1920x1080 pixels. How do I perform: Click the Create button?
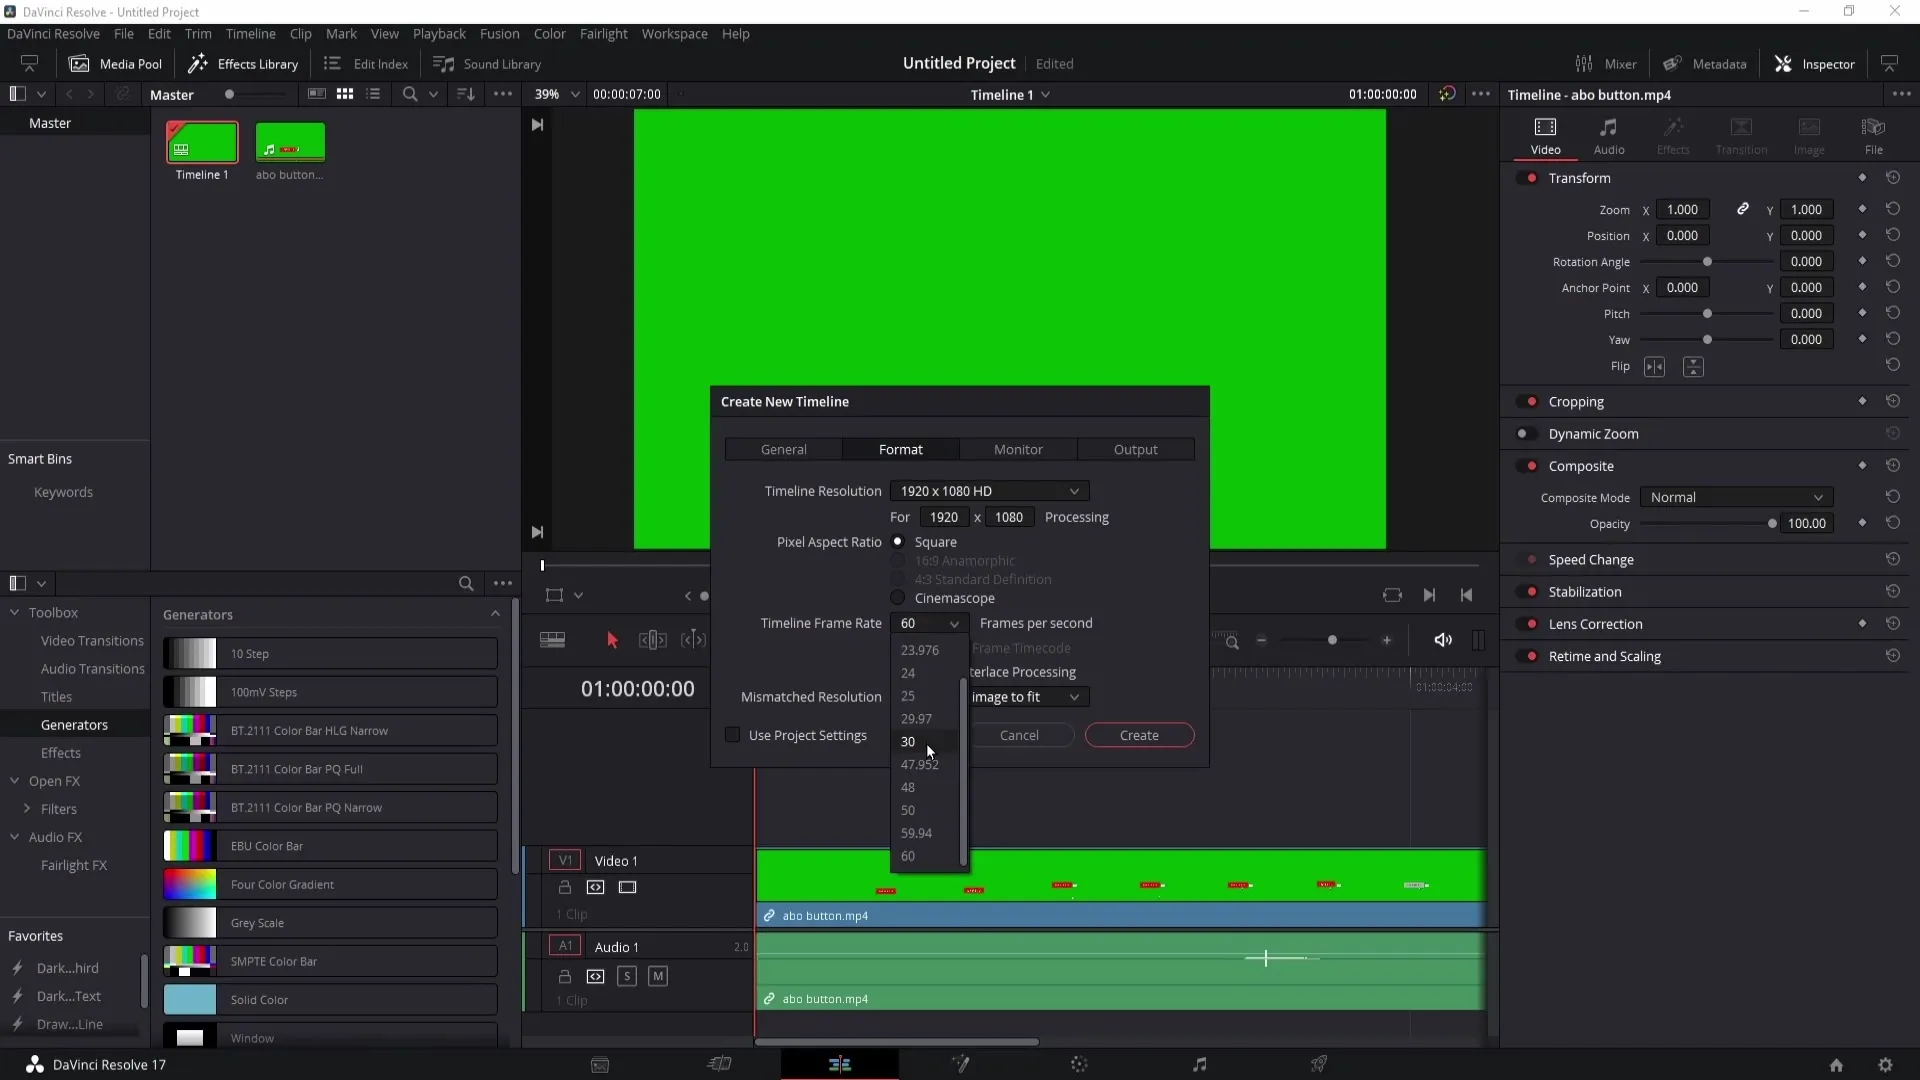pyautogui.click(x=1139, y=735)
